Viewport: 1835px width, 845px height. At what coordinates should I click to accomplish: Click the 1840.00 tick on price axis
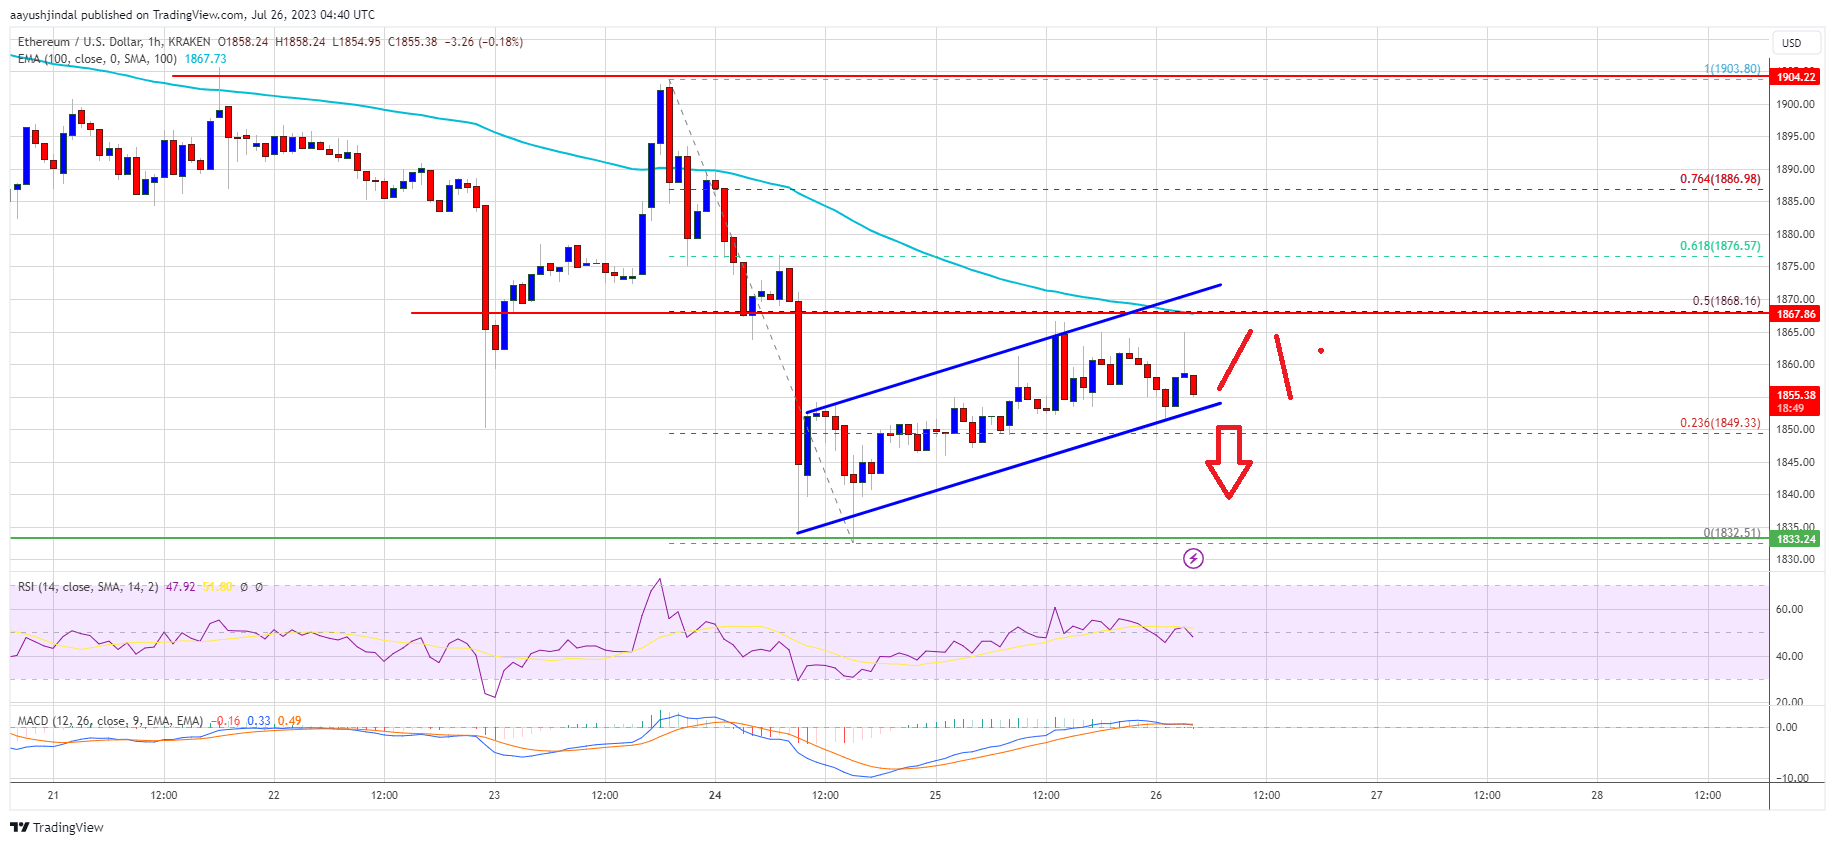click(x=1796, y=494)
